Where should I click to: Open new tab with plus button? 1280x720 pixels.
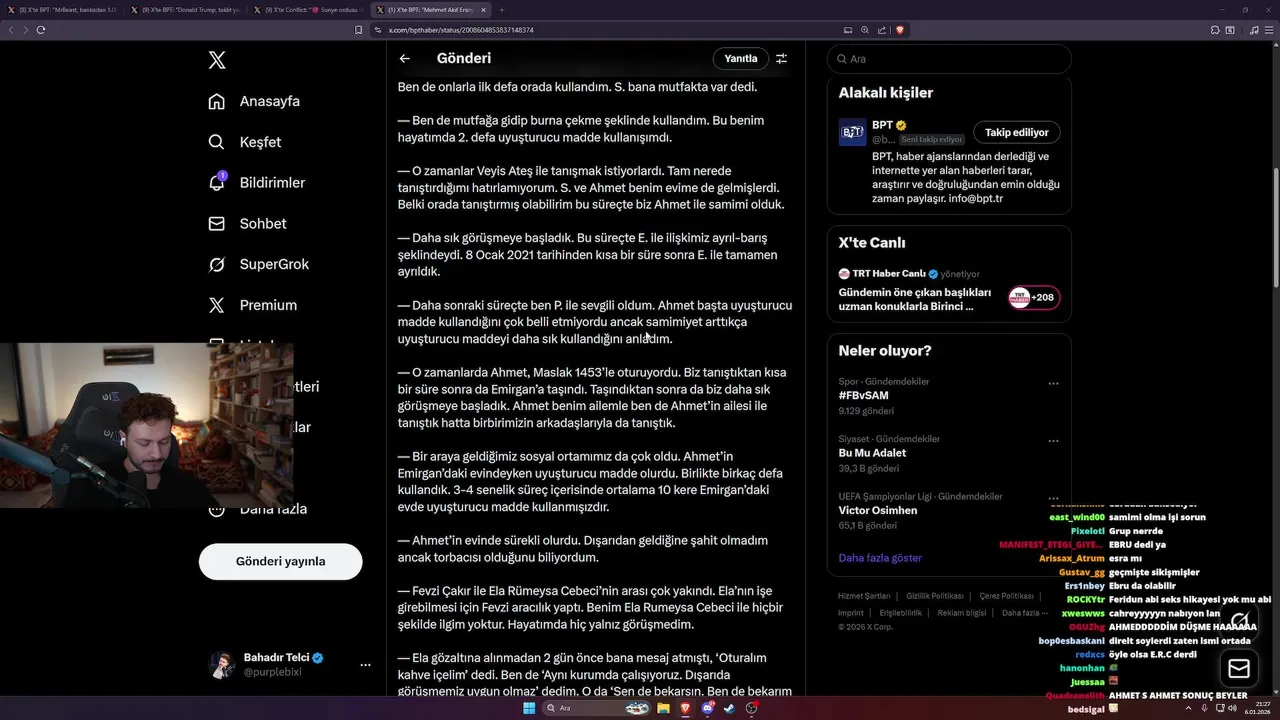(x=504, y=10)
